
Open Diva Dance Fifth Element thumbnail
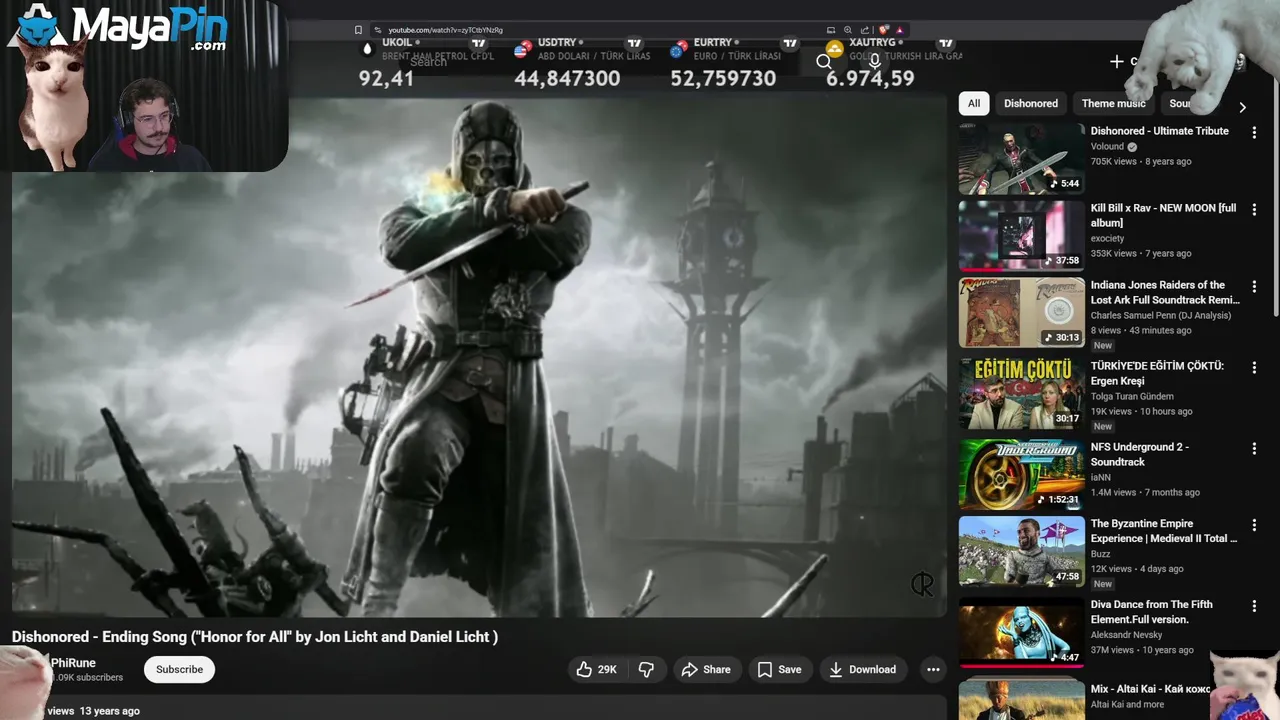1021,632
